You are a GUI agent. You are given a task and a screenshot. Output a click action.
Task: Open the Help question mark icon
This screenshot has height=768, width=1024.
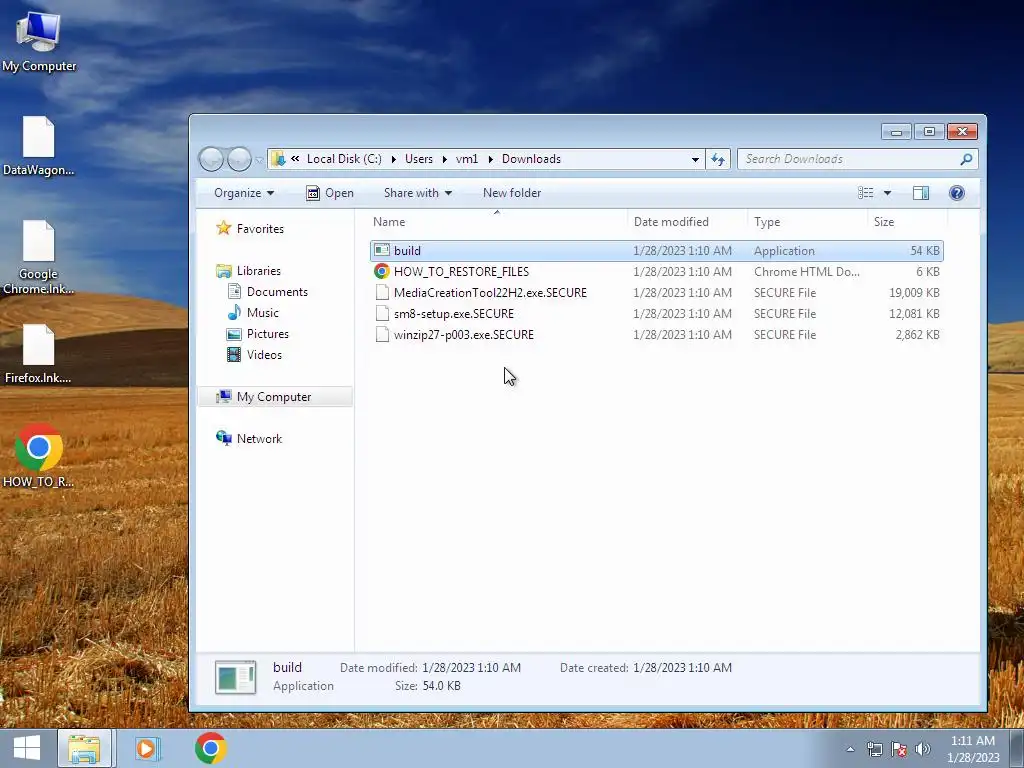click(x=957, y=193)
